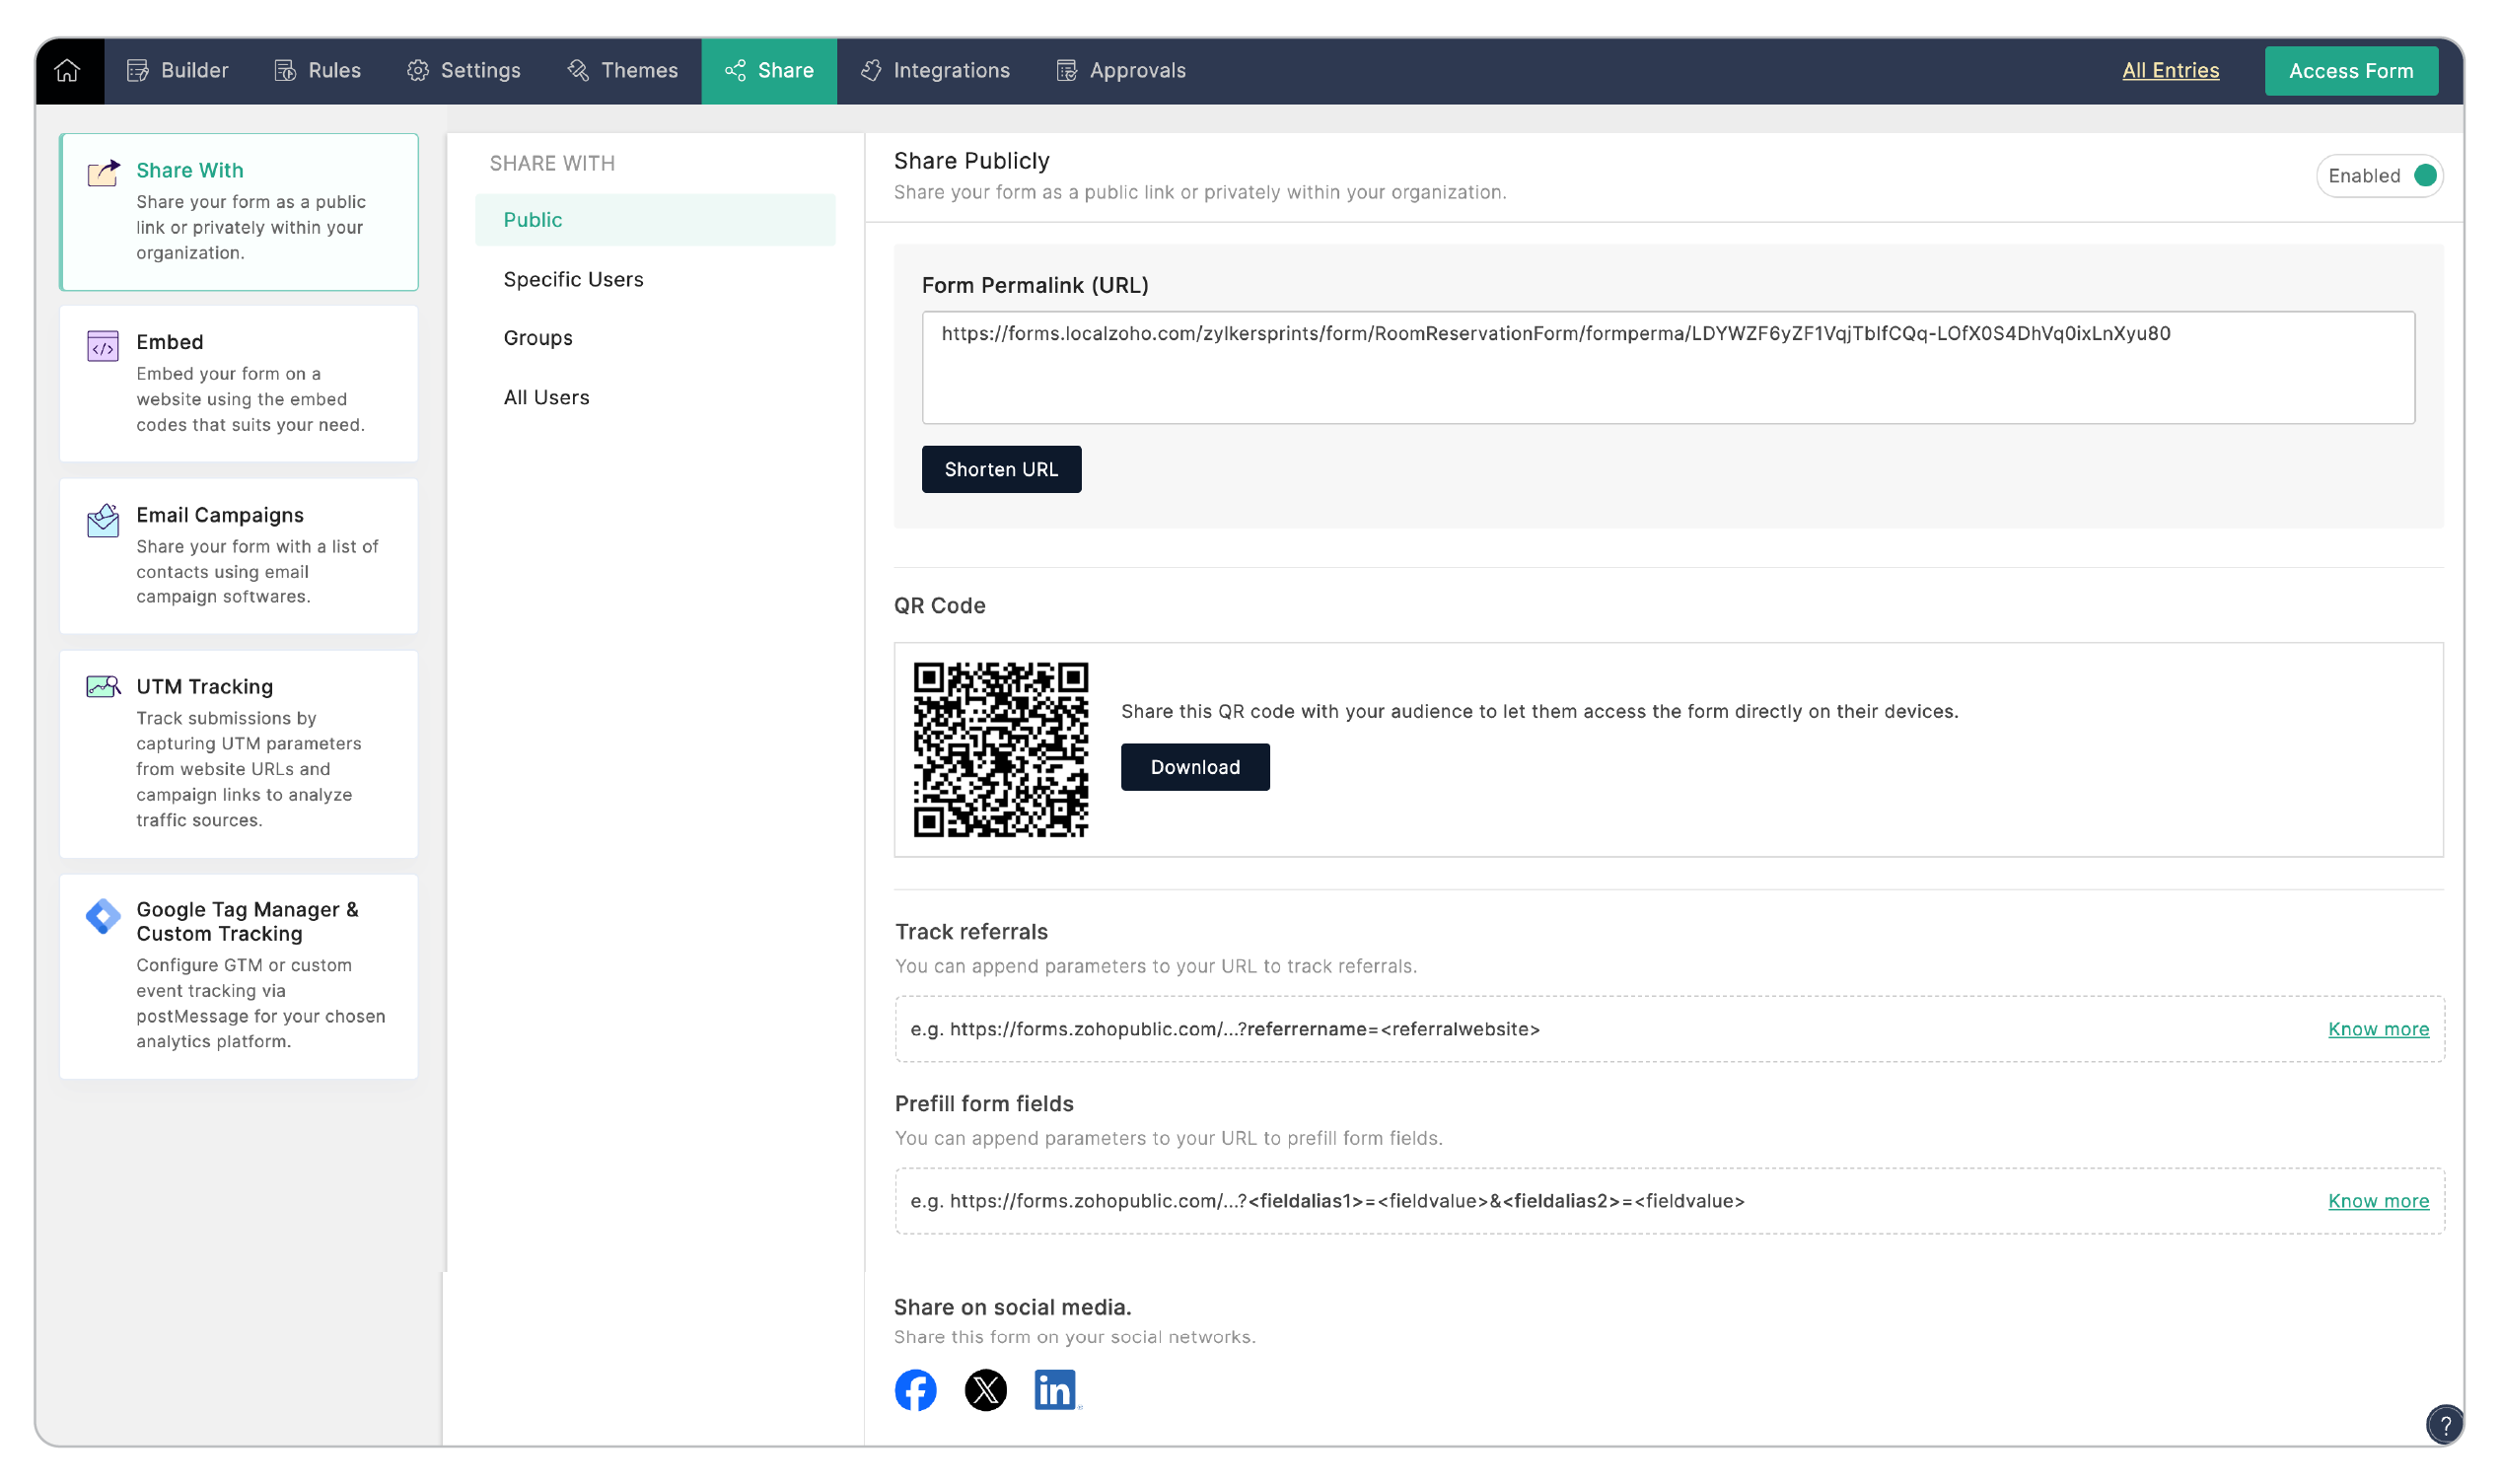Open the Email Campaigns card

238,555
